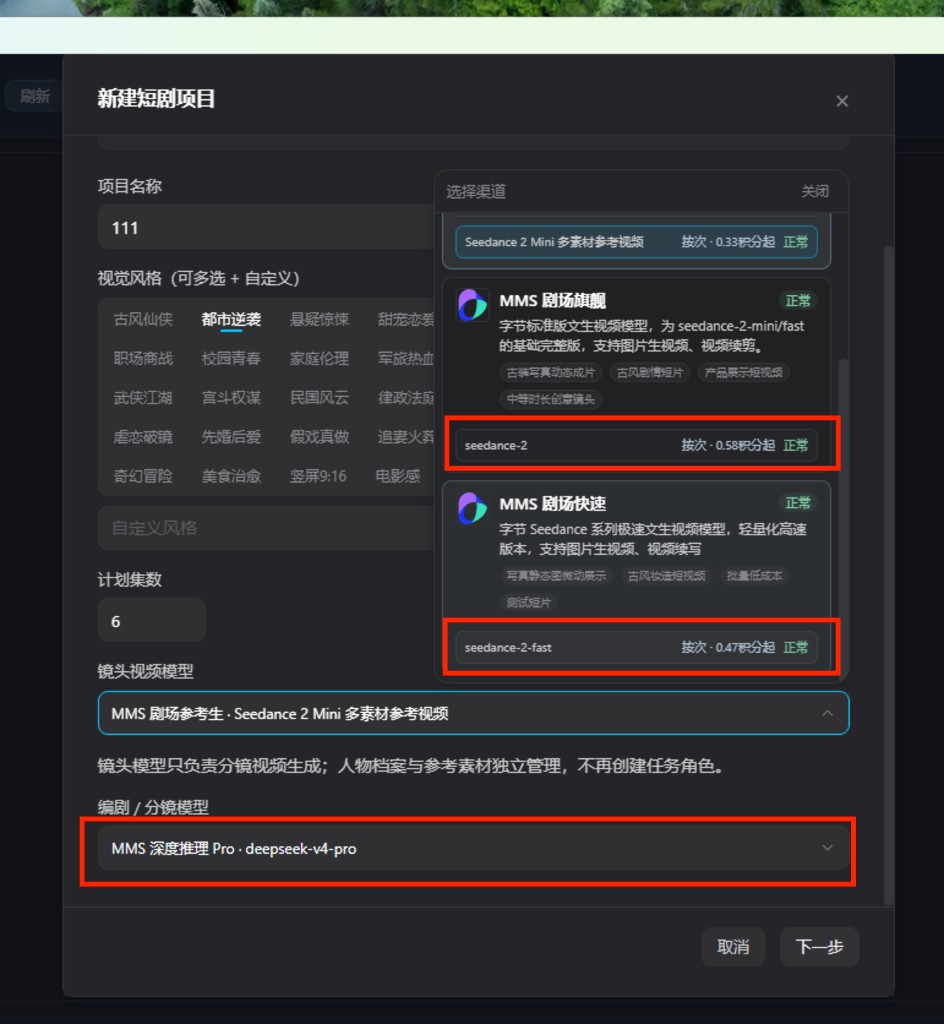Click the MMS 剧场快速 channel logo icon

pos(472,508)
